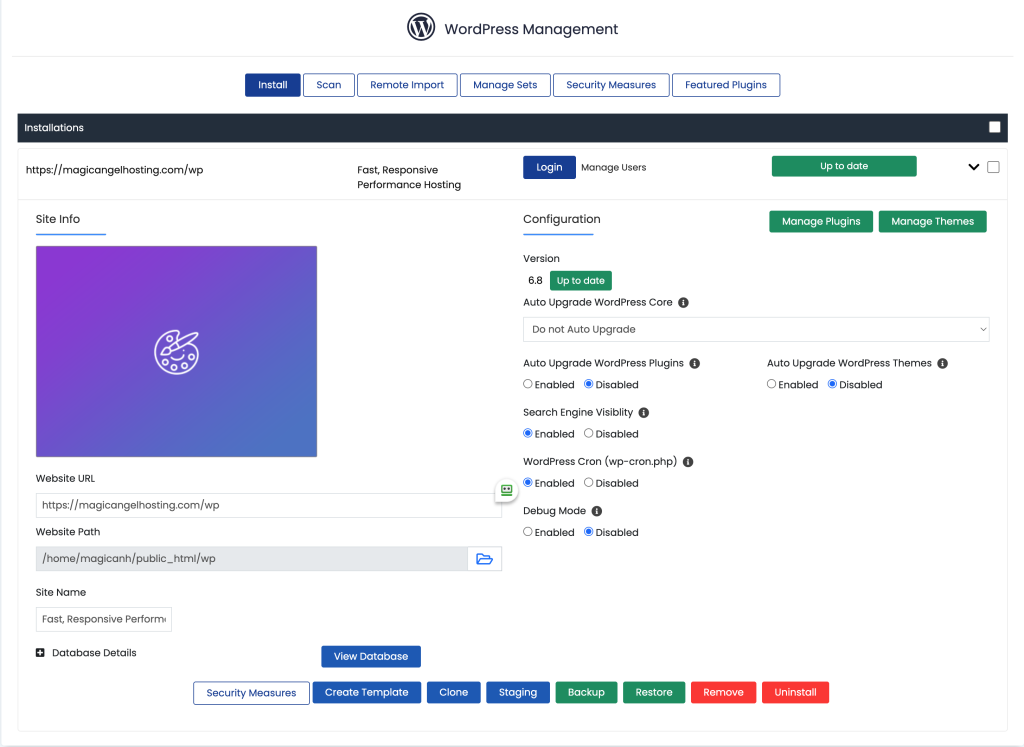Click the Create Template button
The width and height of the screenshot is (1024, 747).
tap(367, 692)
